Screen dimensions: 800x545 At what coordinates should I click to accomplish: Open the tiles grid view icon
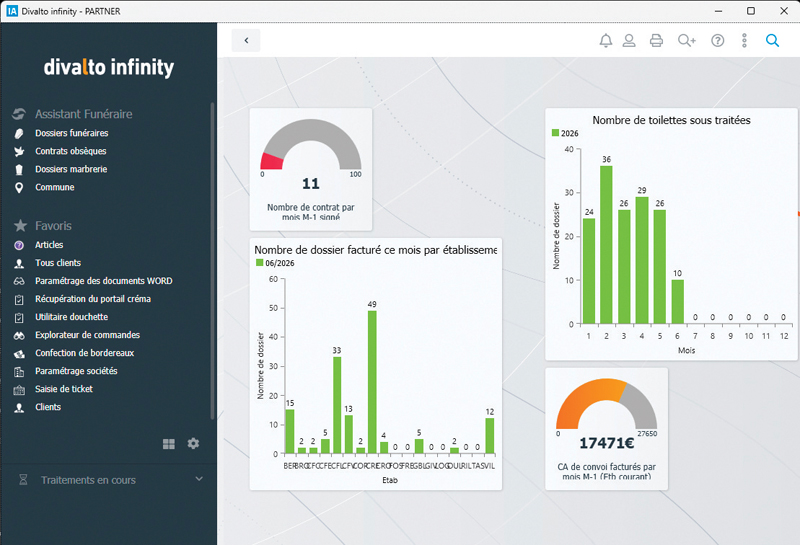click(x=169, y=444)
